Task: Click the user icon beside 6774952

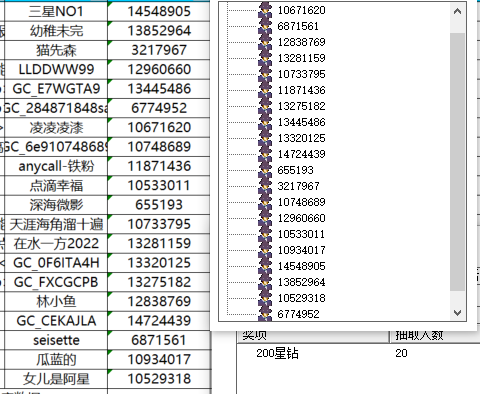Action: coord(265,313)
